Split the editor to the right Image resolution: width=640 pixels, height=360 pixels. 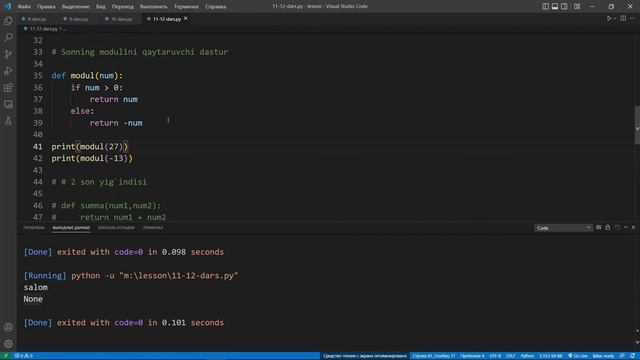[623, 18]
